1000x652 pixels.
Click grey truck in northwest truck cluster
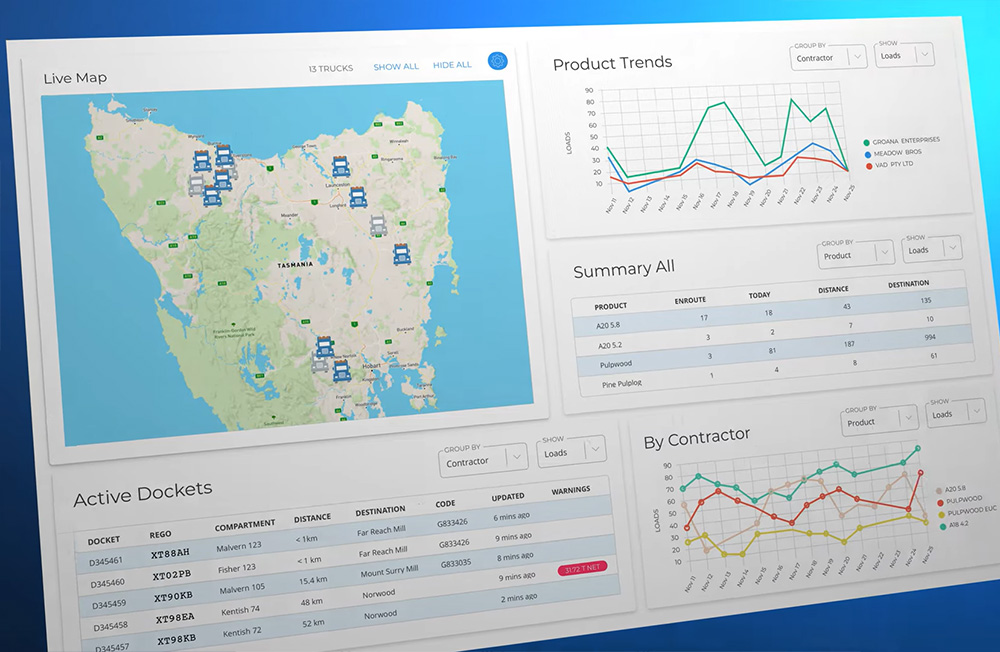(x=197, y=183)
